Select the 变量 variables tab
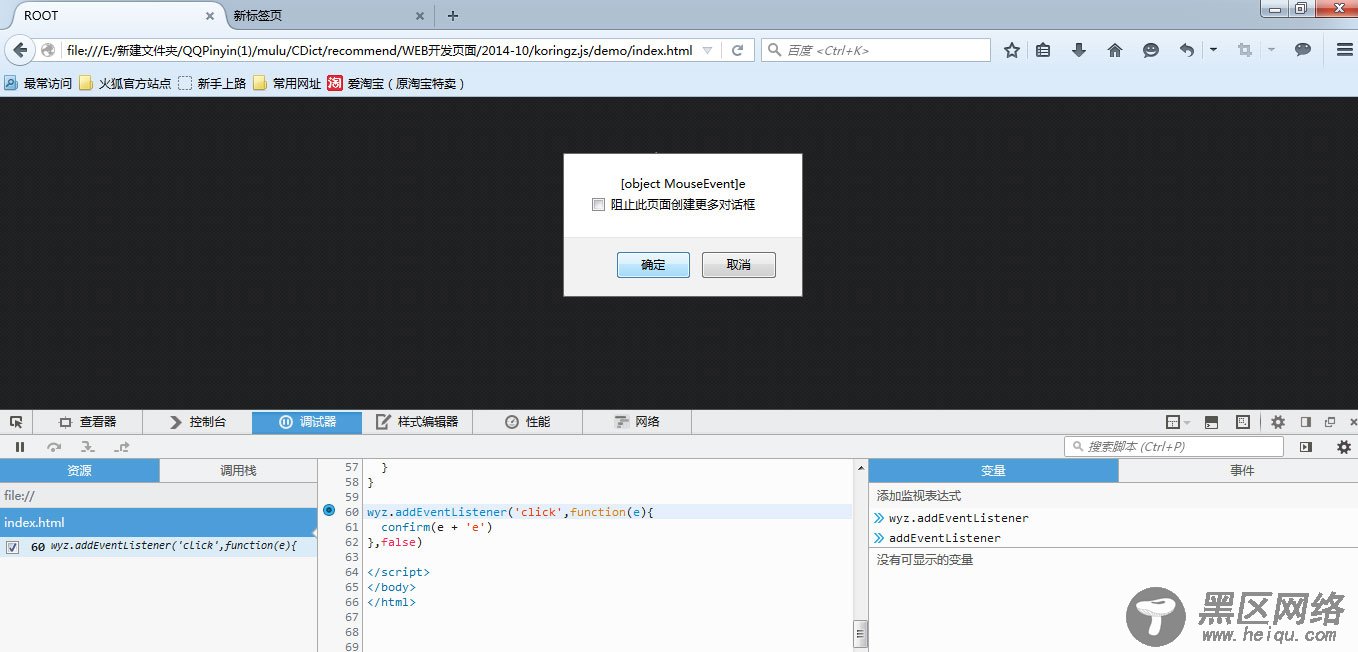This screenshot has height=652, width=1358. coord(993,470)
